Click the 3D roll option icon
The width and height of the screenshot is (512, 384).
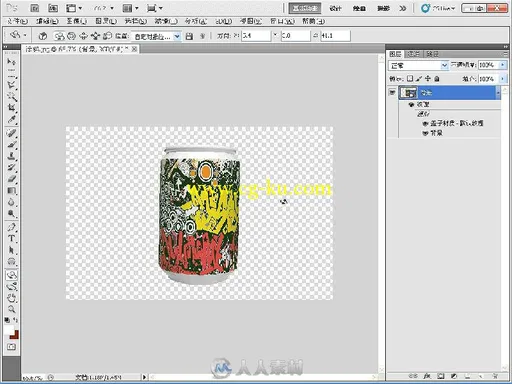coord(71,36)
